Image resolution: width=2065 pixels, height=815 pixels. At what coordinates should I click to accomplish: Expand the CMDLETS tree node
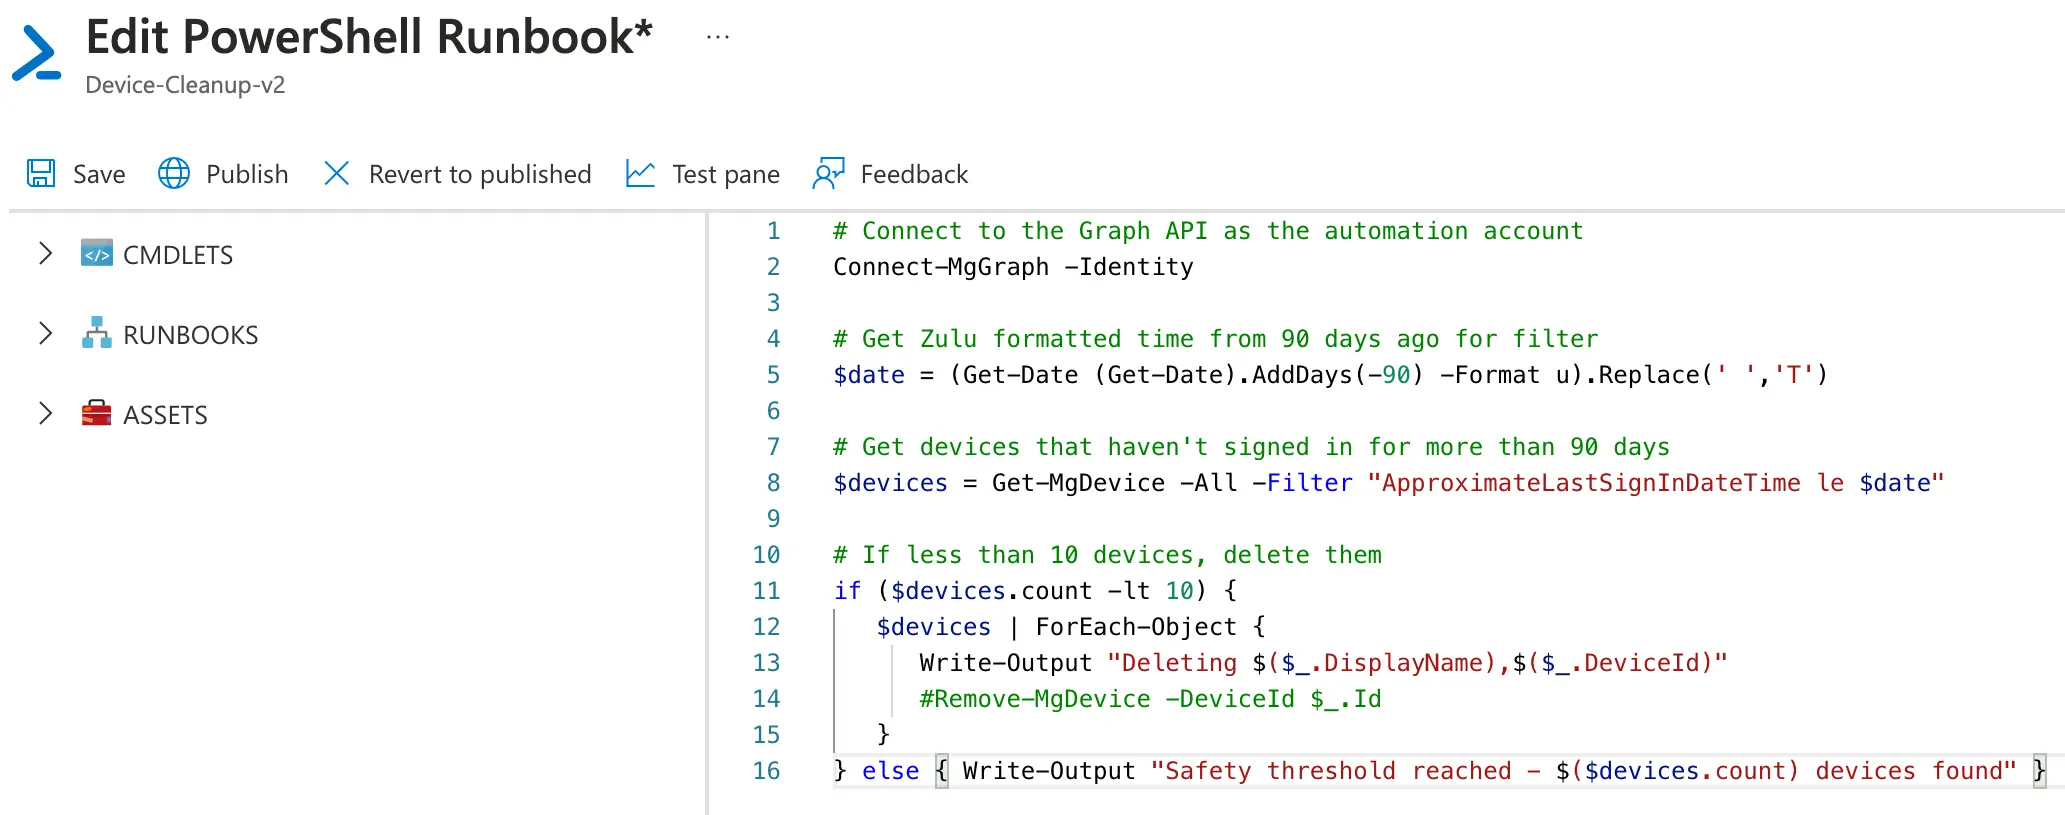point(45,254)
